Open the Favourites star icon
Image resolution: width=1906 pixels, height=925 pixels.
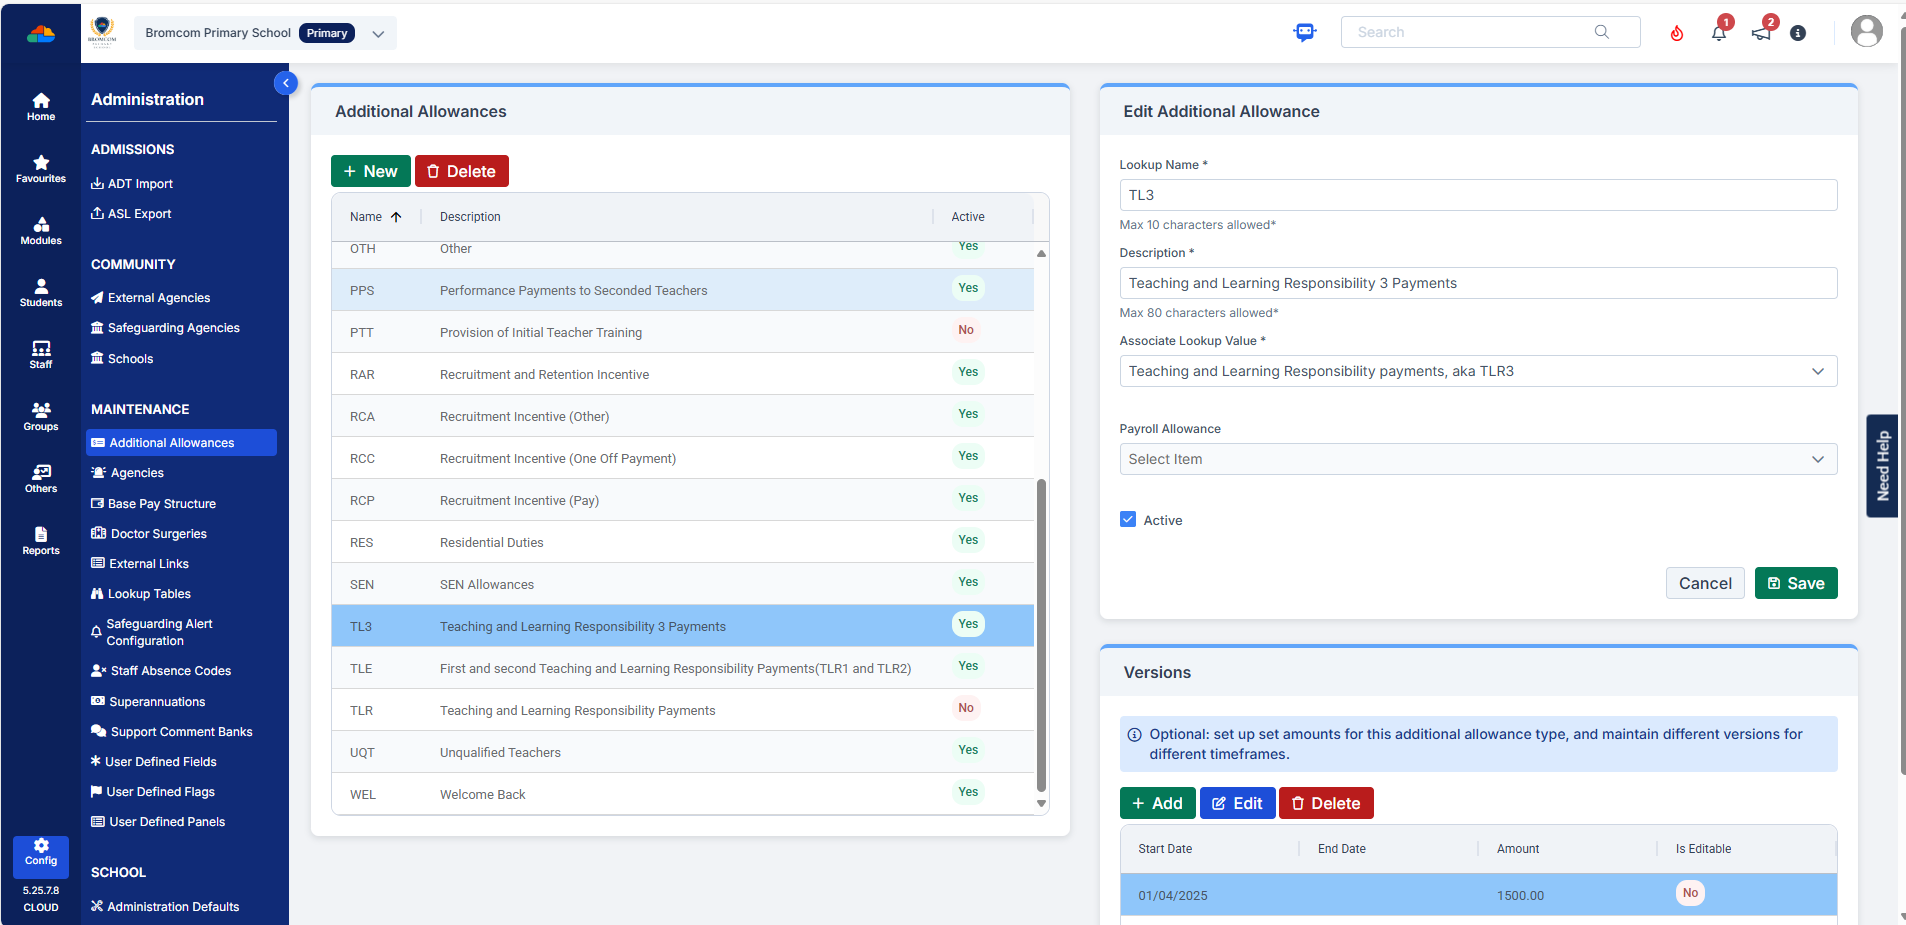pyautogui.click(x=41, y=168)
